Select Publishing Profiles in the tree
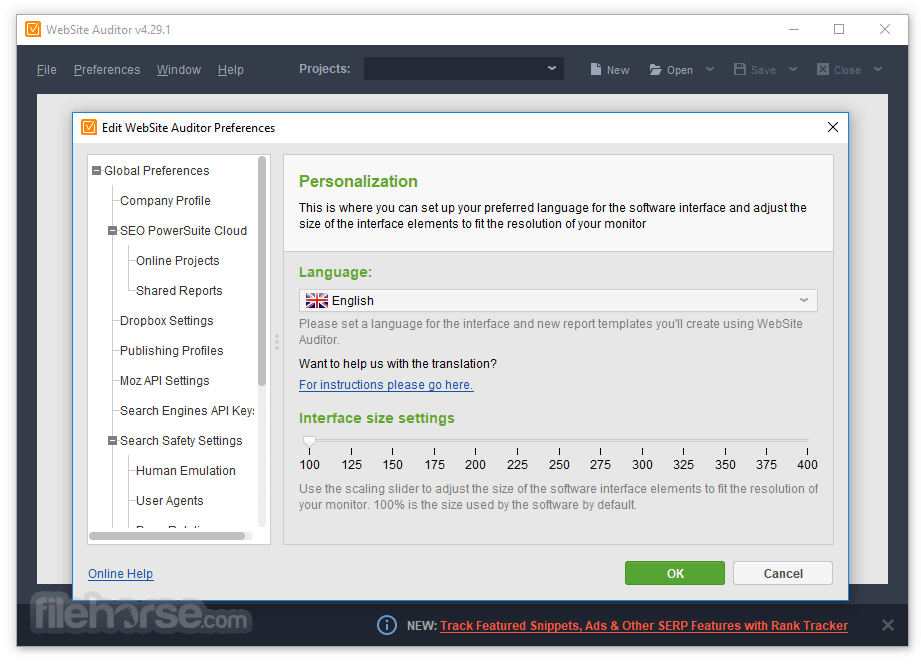The image size is (921, 664). click(172, 350)
